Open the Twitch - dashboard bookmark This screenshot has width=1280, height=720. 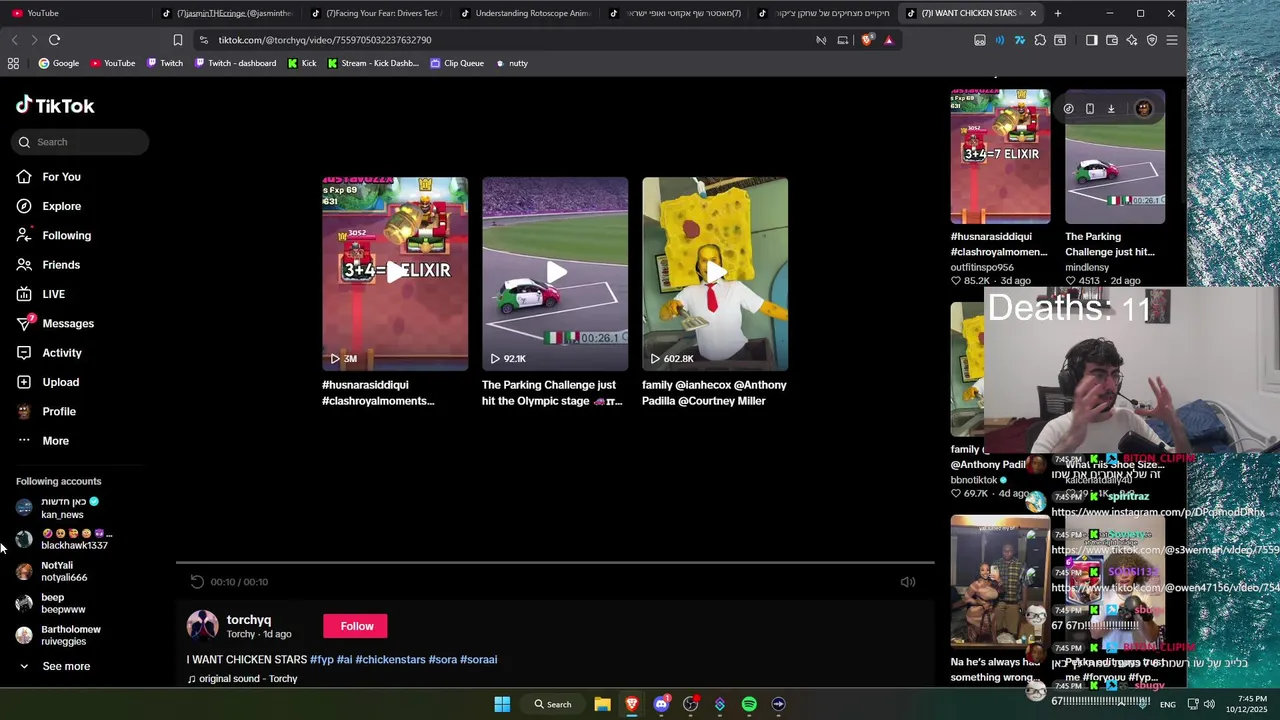click(235, 63)
